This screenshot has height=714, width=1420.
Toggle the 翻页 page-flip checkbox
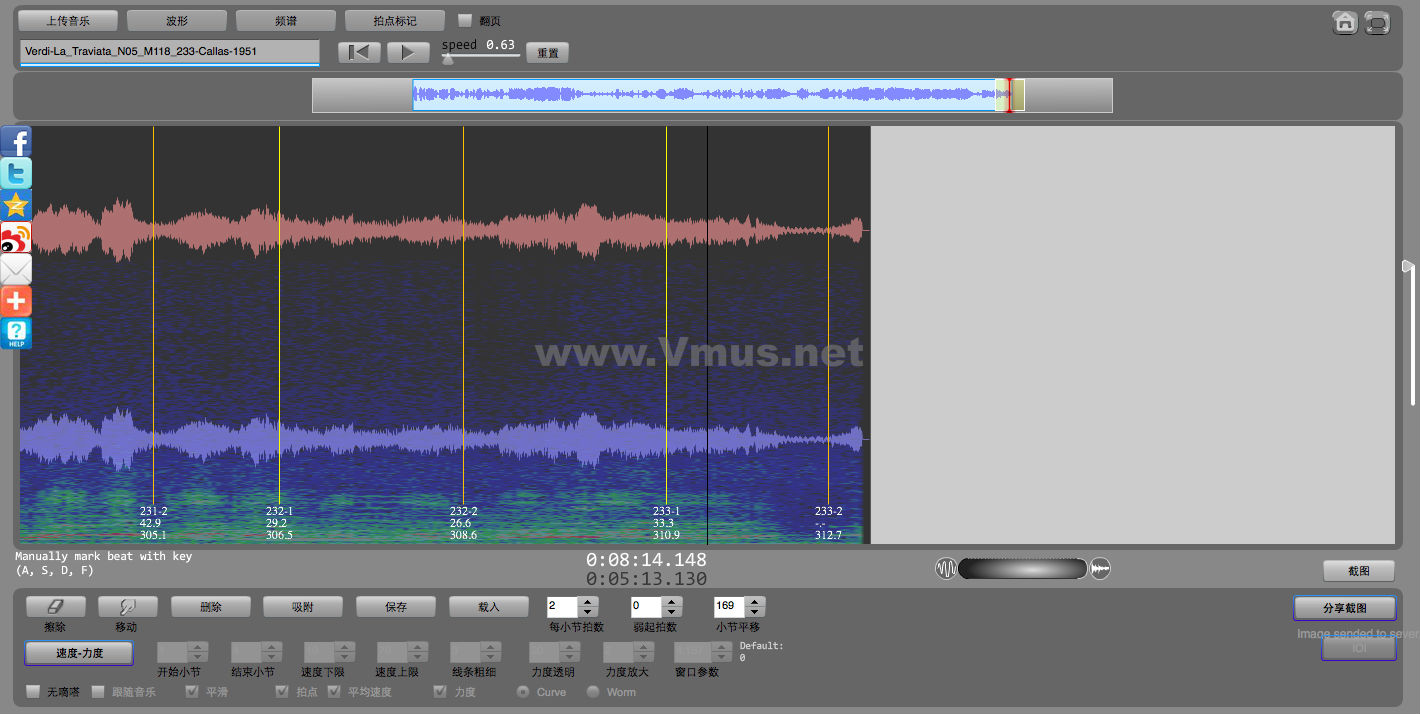tap(465, 20)
